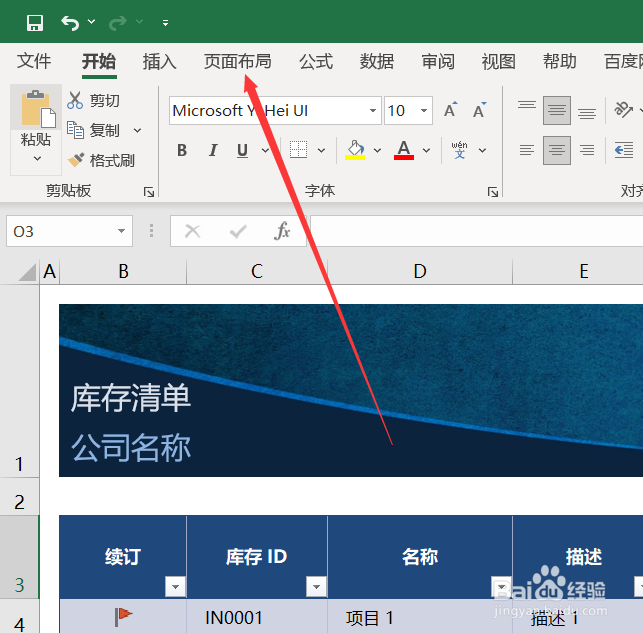This screenshot has width=643, height=633.
Task: Click the fx insert function icon
Action: click(x=282, y=231)
